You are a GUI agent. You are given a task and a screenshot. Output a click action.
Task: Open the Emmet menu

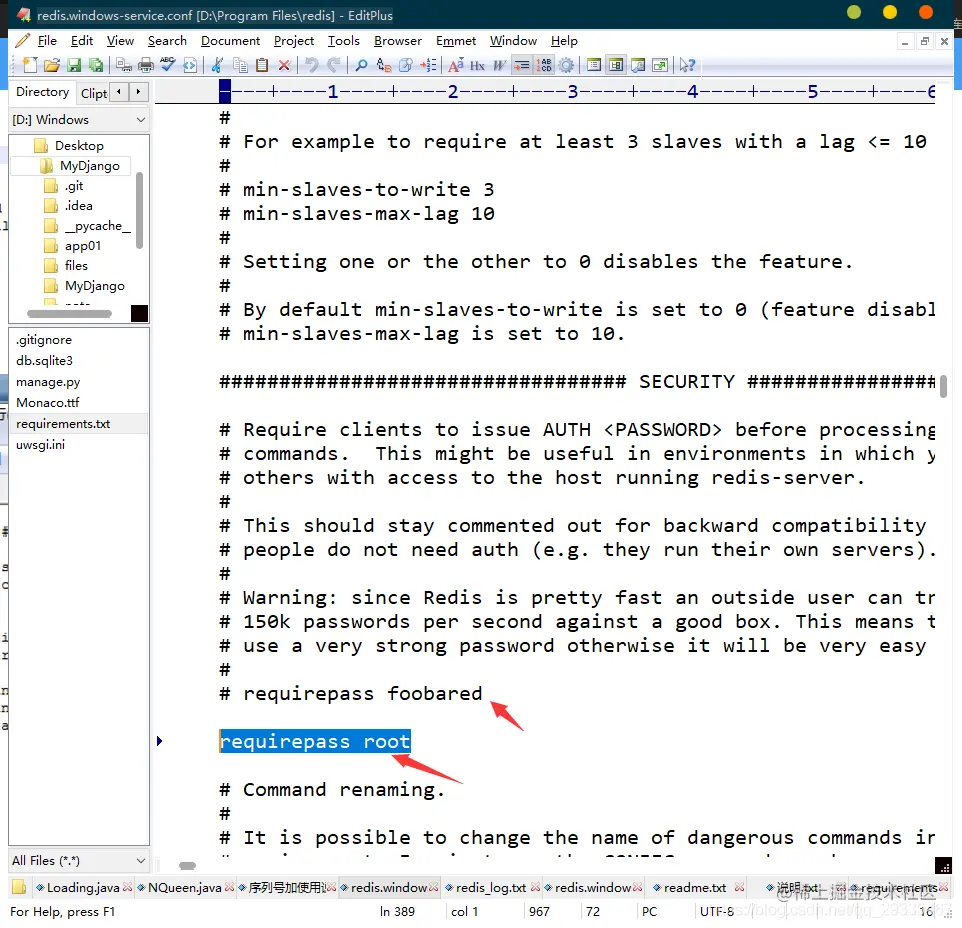click(x=456, y=40)
